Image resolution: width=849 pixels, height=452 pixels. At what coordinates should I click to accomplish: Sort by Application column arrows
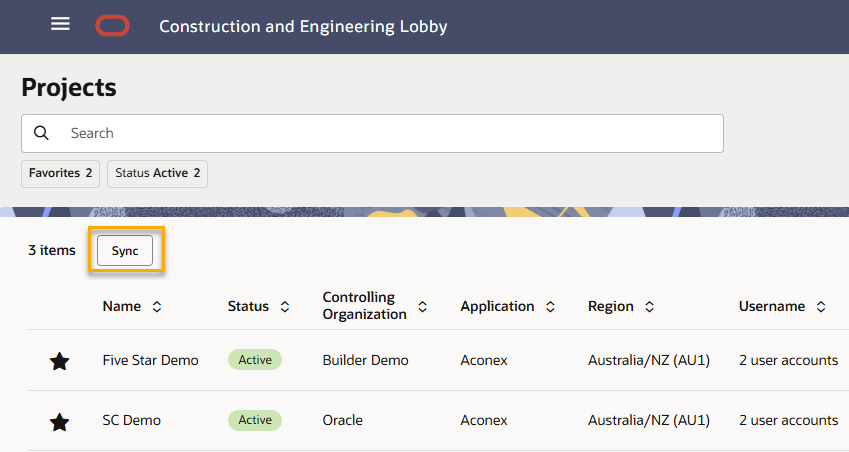550,307
